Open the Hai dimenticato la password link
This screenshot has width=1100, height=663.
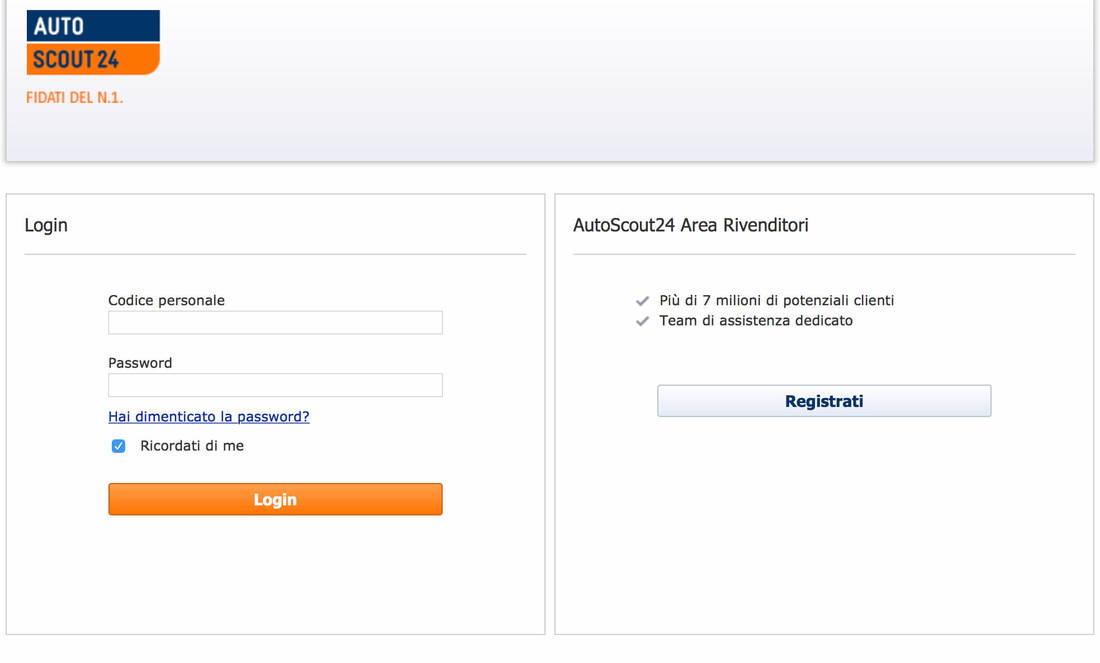coord(208,417)
